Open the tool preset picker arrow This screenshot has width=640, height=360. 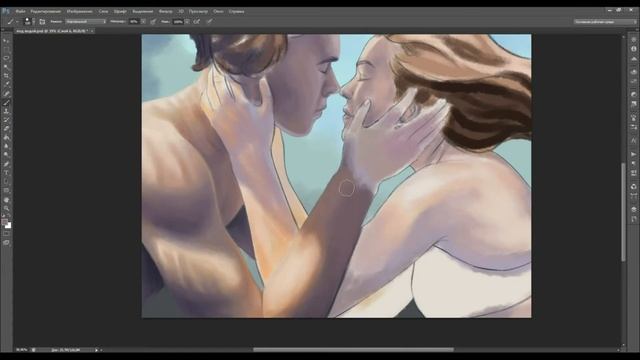point(17,22)
